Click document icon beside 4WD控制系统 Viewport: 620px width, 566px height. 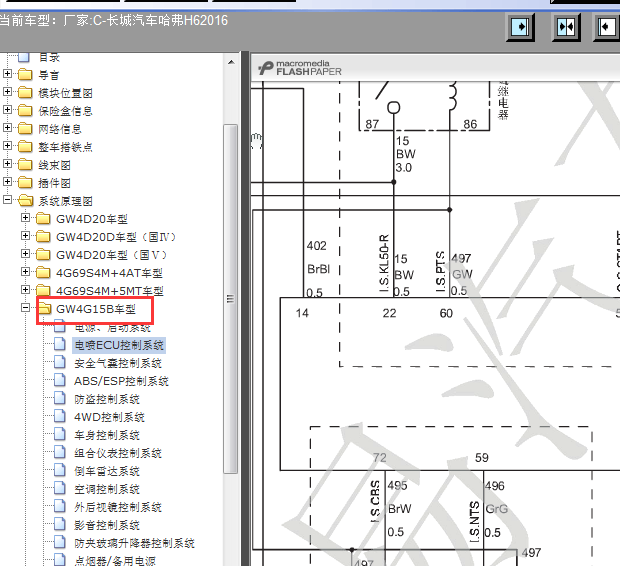60,416
